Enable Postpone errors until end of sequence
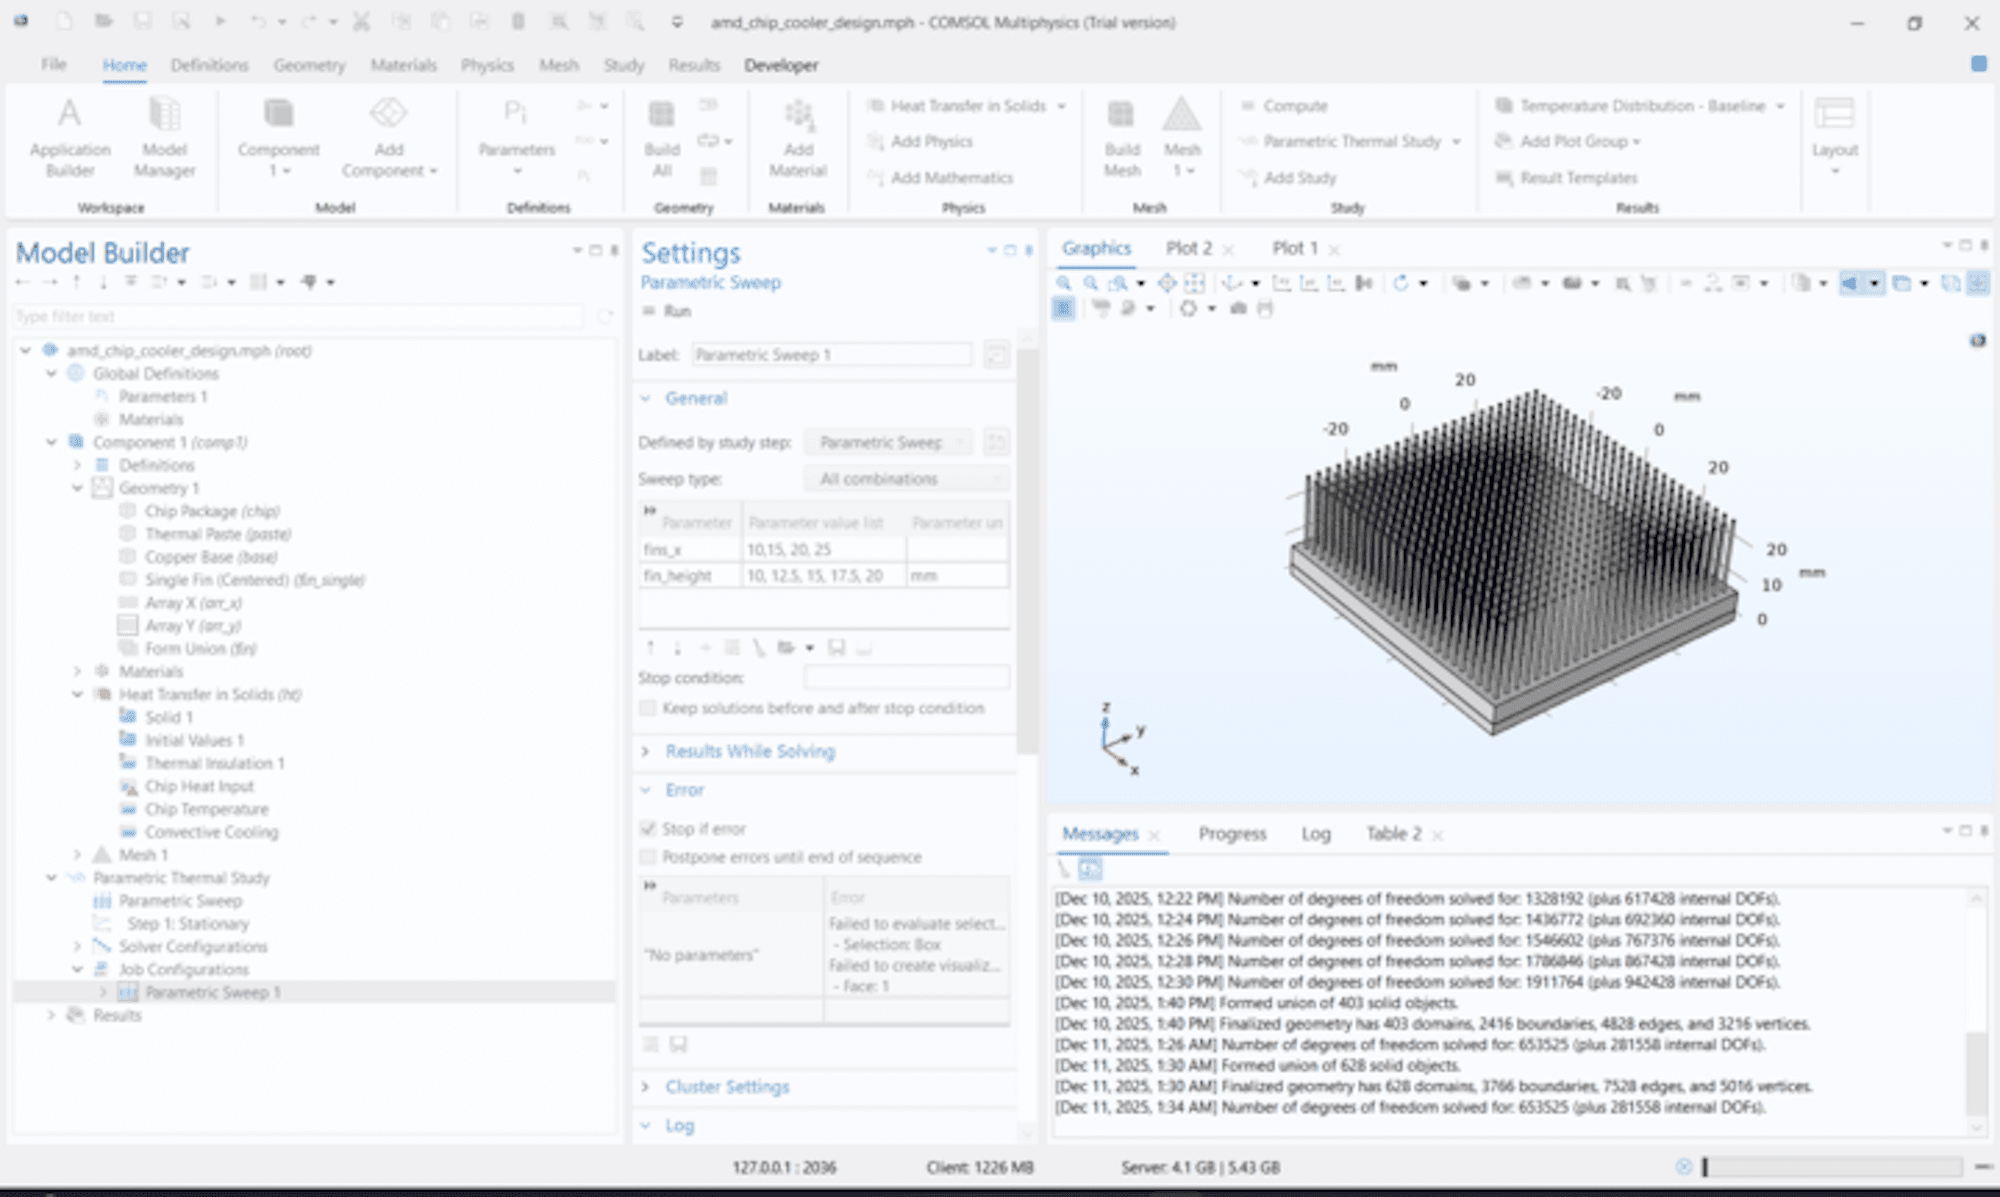This screenshot has width=2000, height=1197. click(648, 857)
